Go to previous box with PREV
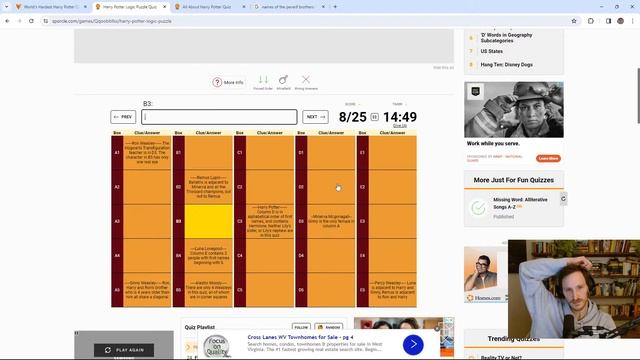Viewport: 640px width, 360px height. click(x=123, y=117)
